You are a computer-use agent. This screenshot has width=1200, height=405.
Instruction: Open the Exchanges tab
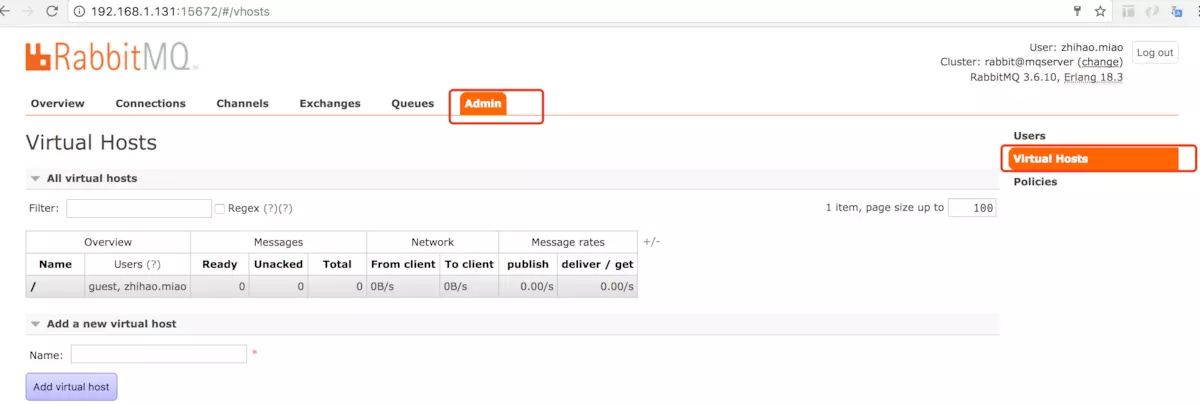coord(330,104)
